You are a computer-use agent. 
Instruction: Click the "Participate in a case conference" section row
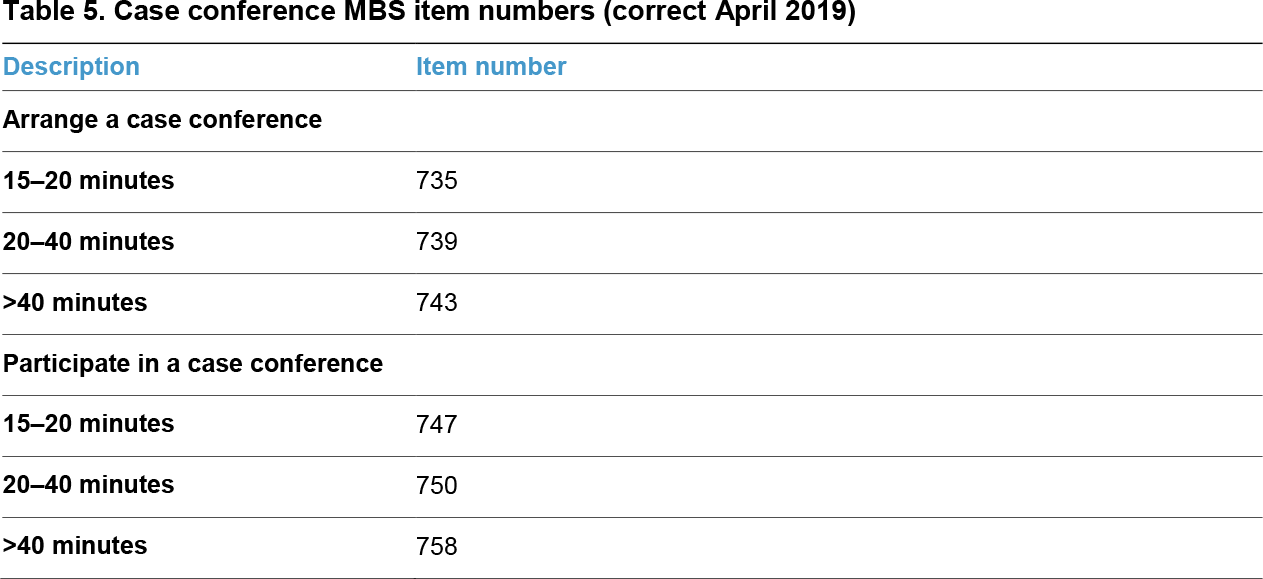193,364
